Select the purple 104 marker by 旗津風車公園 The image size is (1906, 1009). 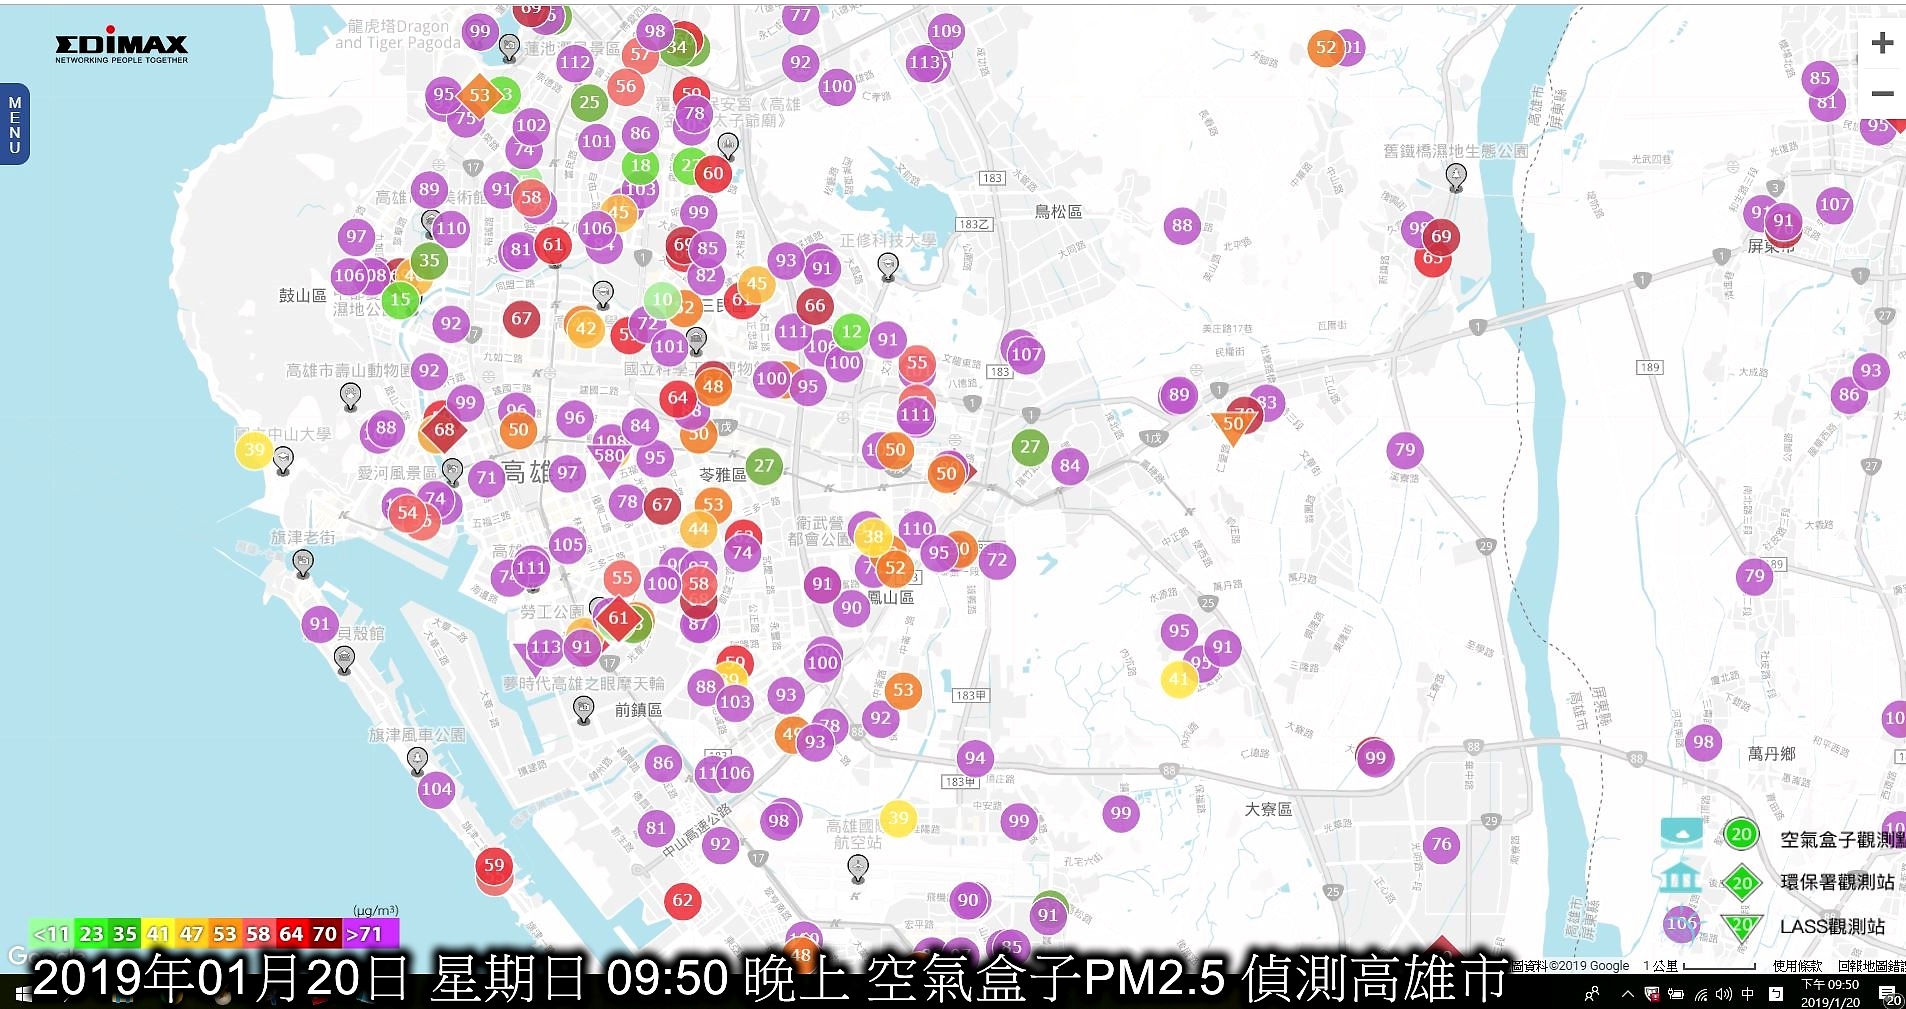click(x=436, y=789)
